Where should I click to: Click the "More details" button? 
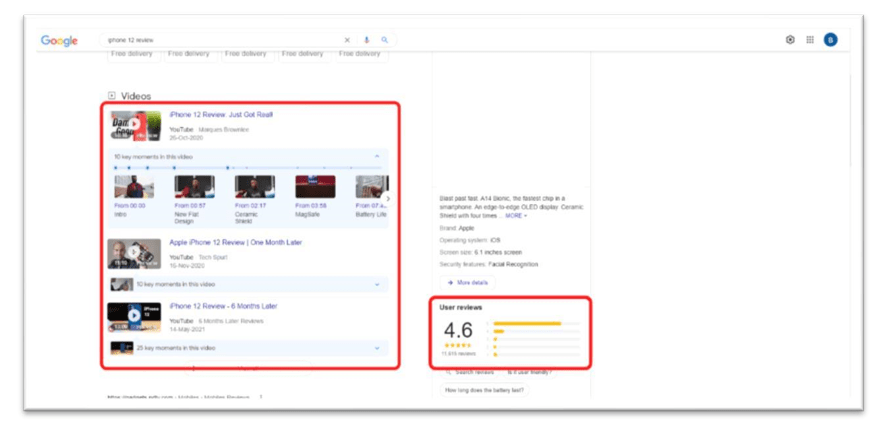[x=468, y=282]
